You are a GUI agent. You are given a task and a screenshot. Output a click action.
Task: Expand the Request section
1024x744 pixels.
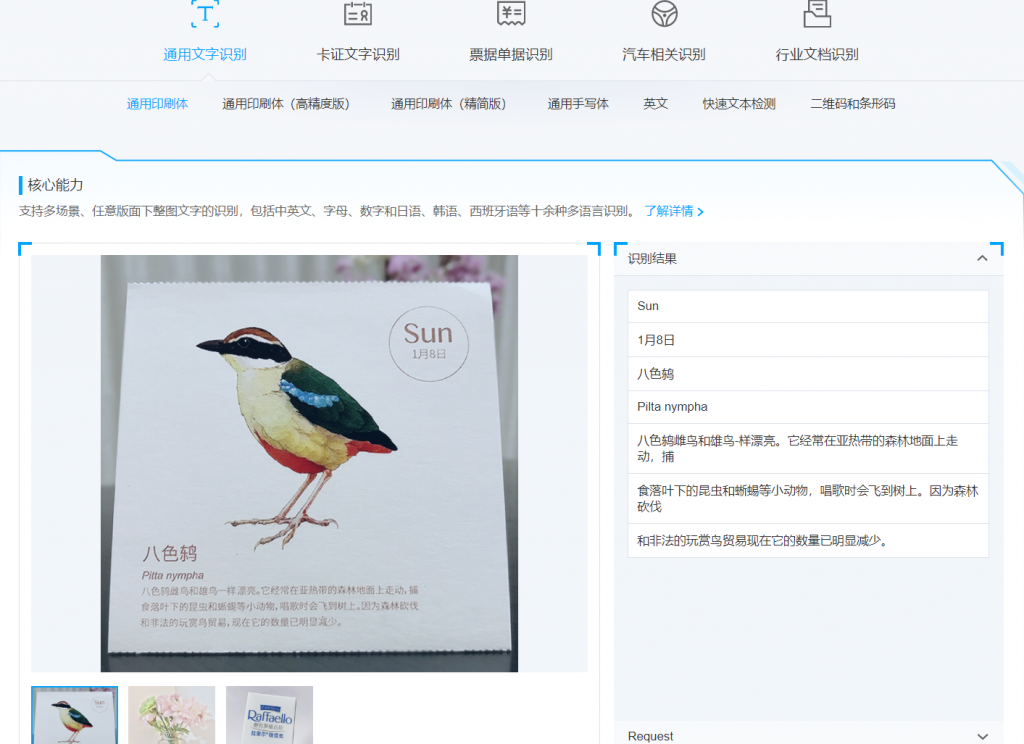click(982, 736)
